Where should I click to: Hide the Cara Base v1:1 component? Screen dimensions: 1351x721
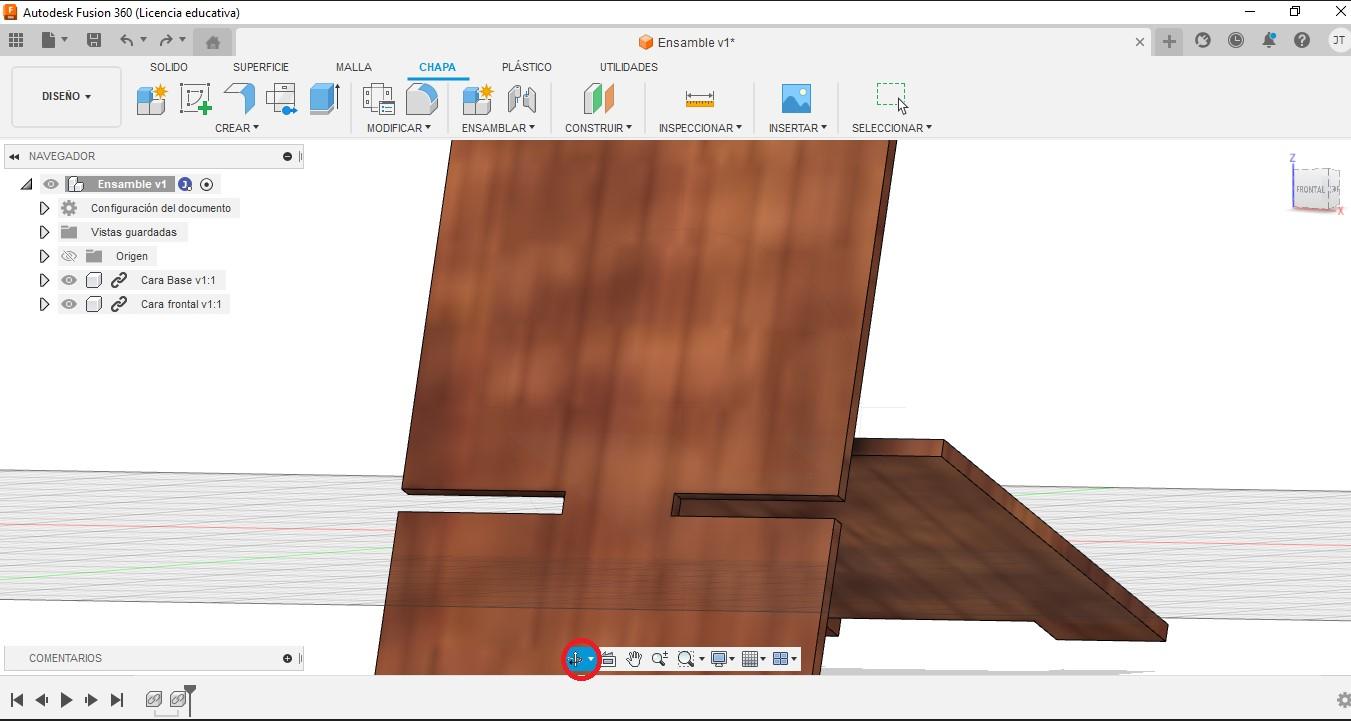click(x=68, y=280)
